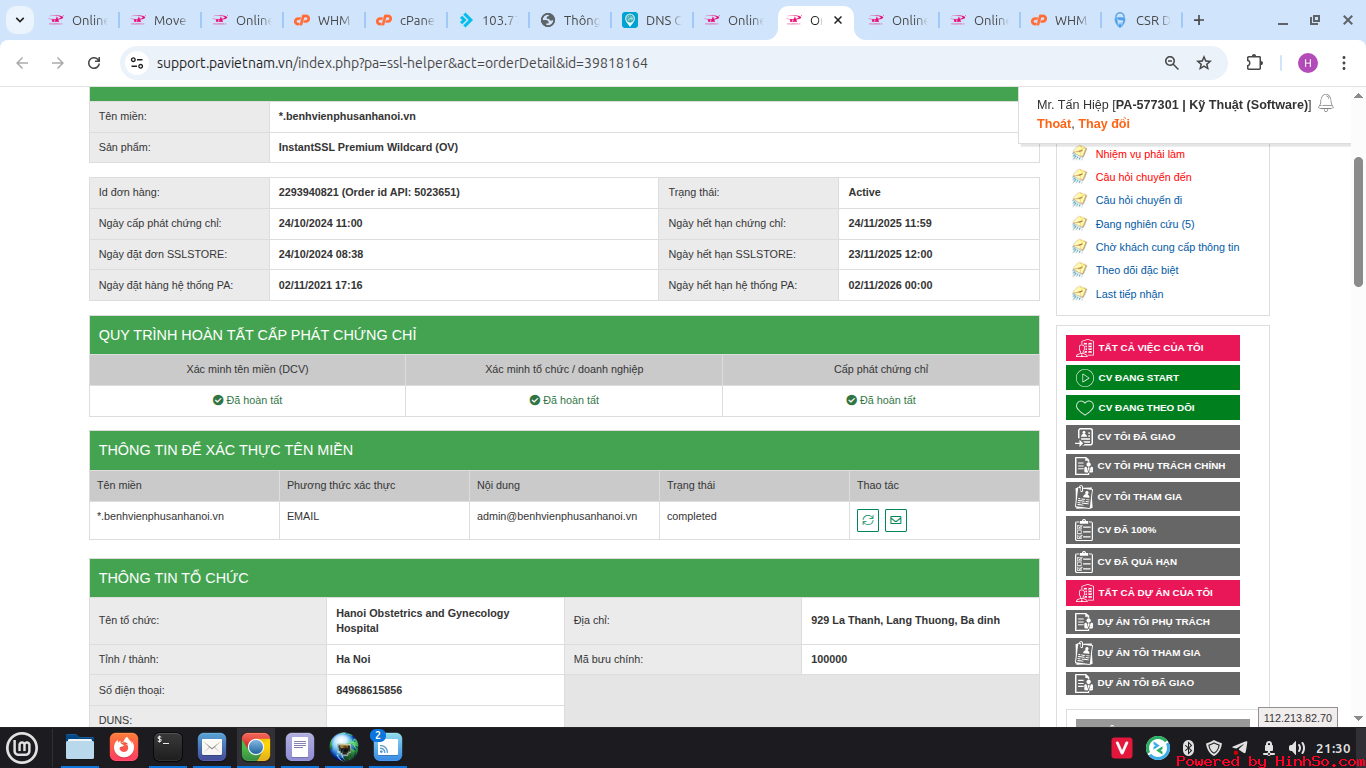Click the site information icon beside the URL

pos(137,63)
